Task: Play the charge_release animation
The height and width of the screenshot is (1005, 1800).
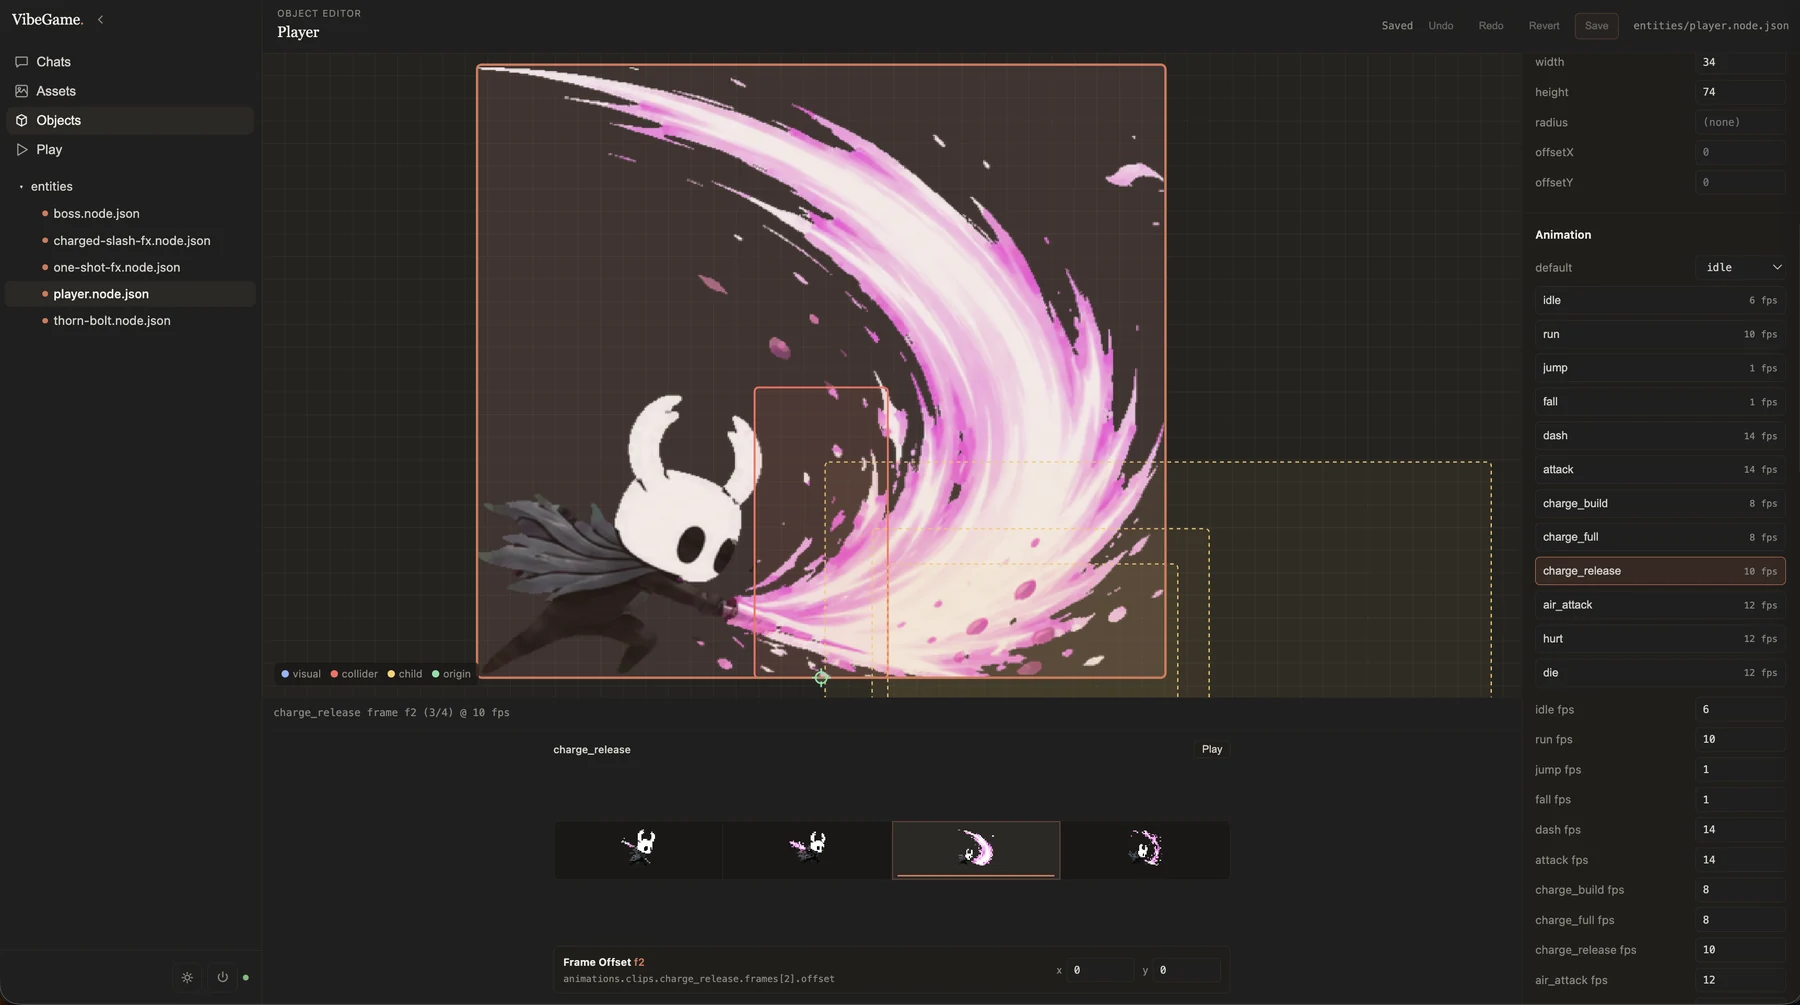Action: click(x=1212, y=749)
